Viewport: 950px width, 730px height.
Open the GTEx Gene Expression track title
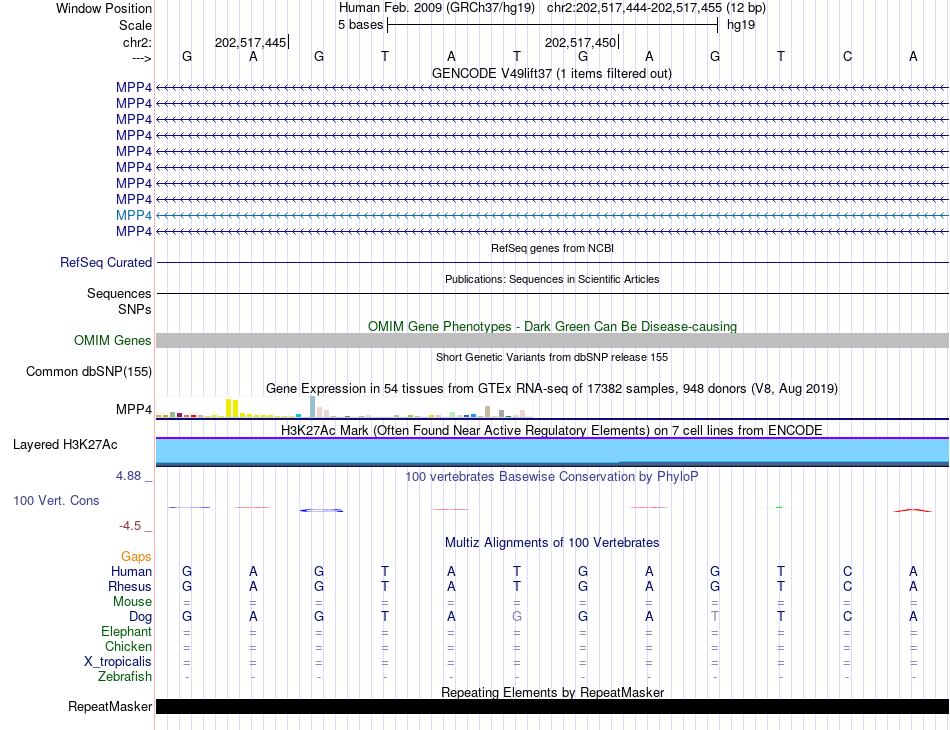[x=552, y=388]
